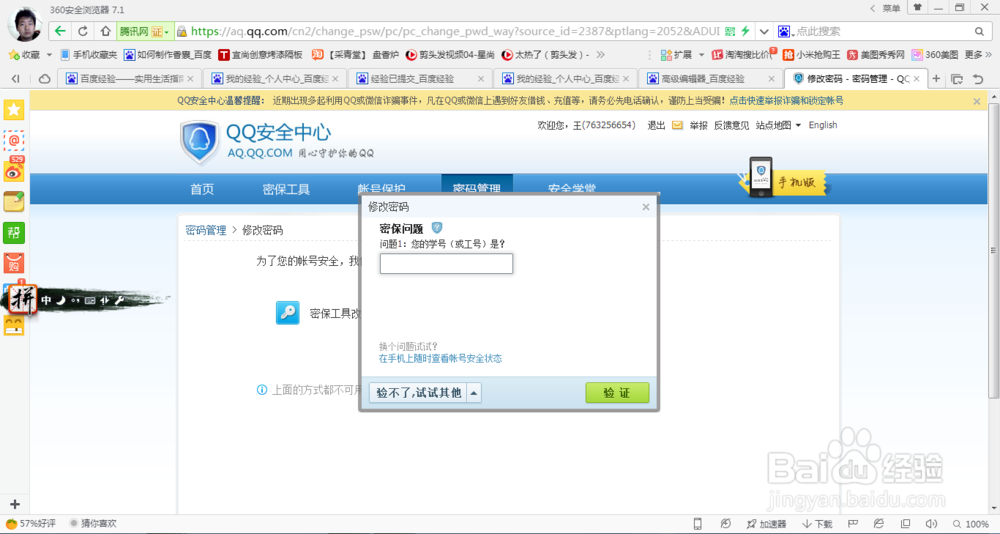Open 安全学堂 in the navigation bar
Screen dimensions: 1000x534
pyautogui.click(x=572, y=189)
